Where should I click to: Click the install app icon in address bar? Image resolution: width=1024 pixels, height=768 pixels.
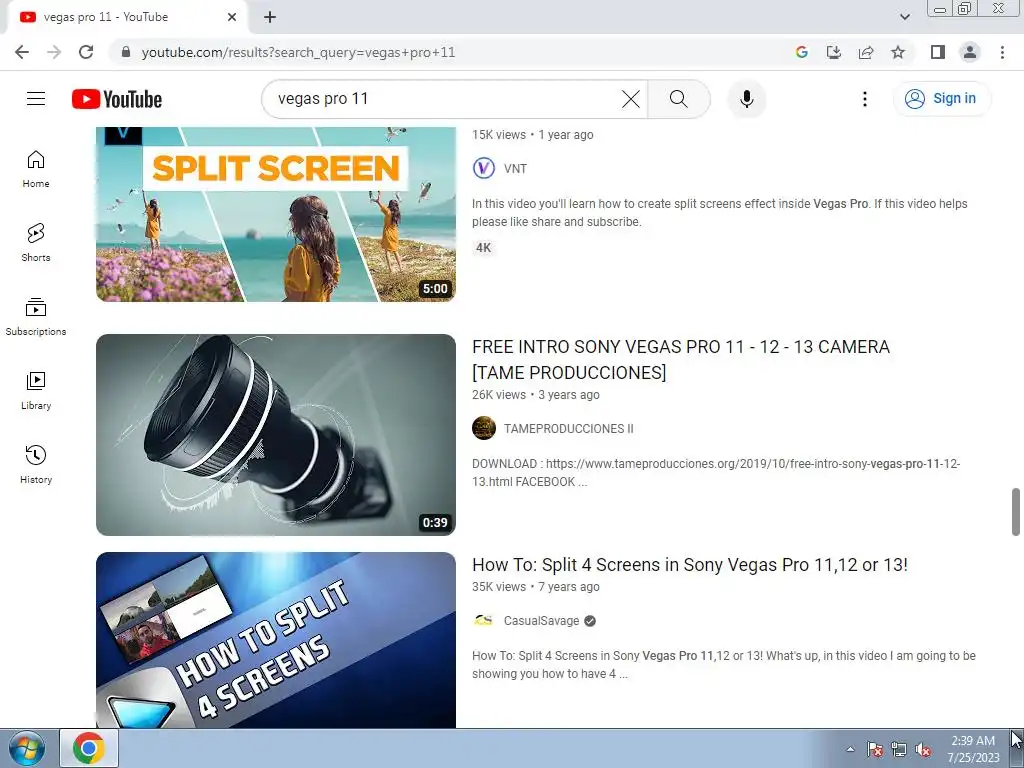833,52
